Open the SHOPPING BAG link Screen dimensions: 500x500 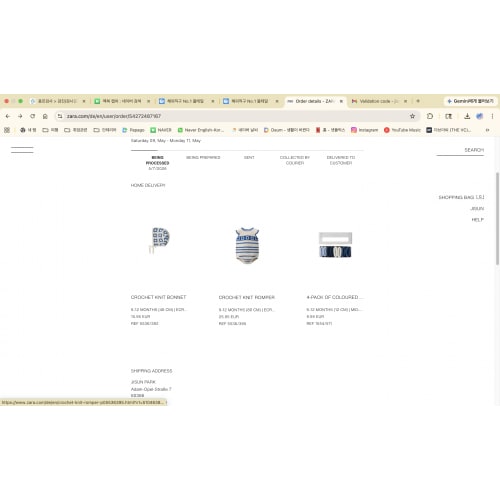[x=461, y=197]
